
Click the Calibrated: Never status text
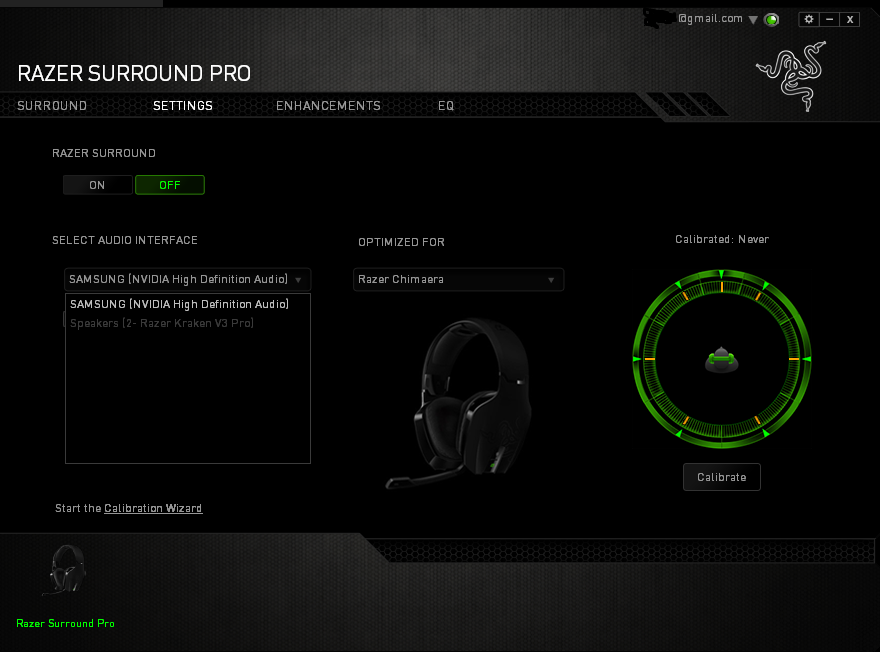[x=722, y=240]
